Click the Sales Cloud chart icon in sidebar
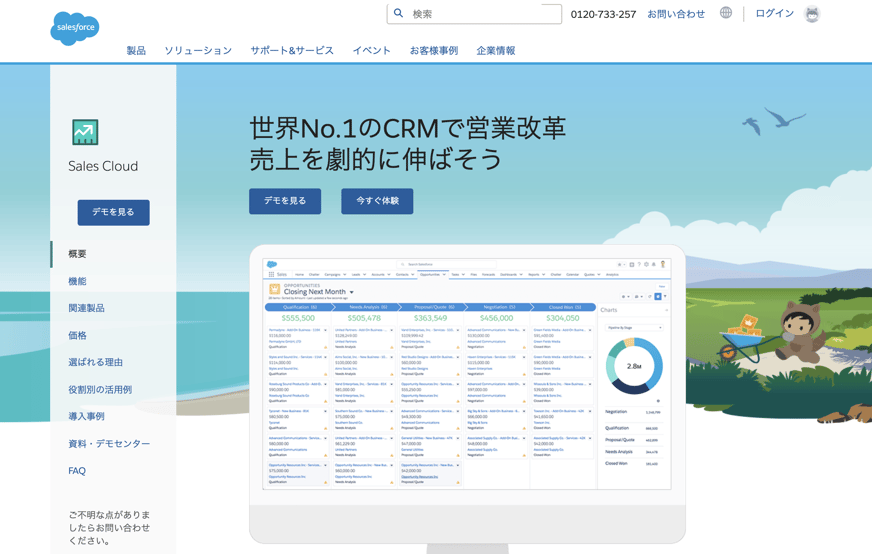Viewport: 872px width, 554px height. coord(85,132)
